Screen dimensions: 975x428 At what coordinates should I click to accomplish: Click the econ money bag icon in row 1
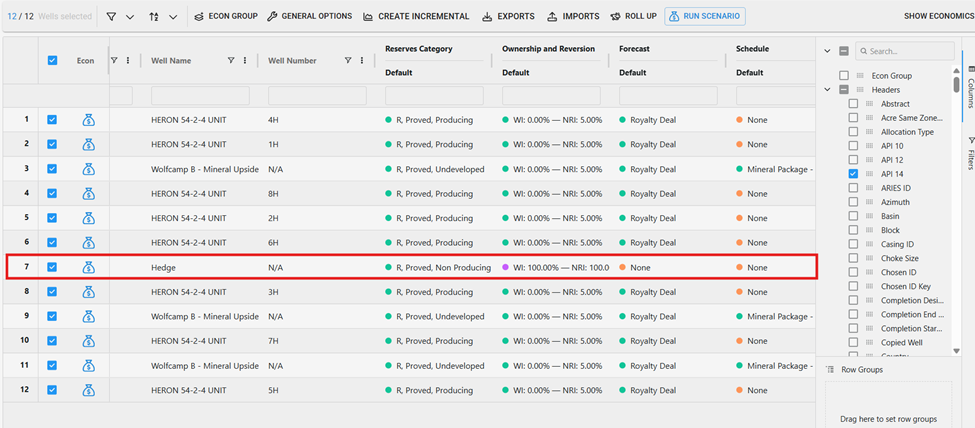click(x=88, y=120)
